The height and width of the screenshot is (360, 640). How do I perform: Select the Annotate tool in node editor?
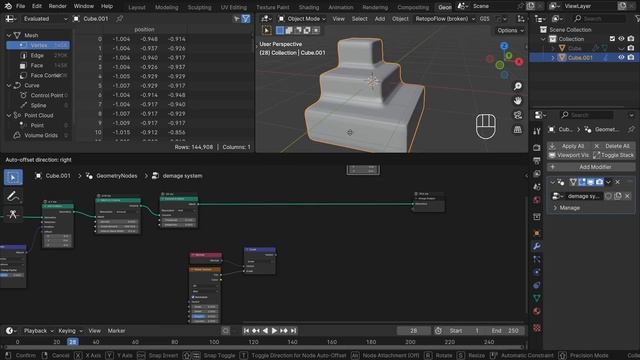pos(13,196)
